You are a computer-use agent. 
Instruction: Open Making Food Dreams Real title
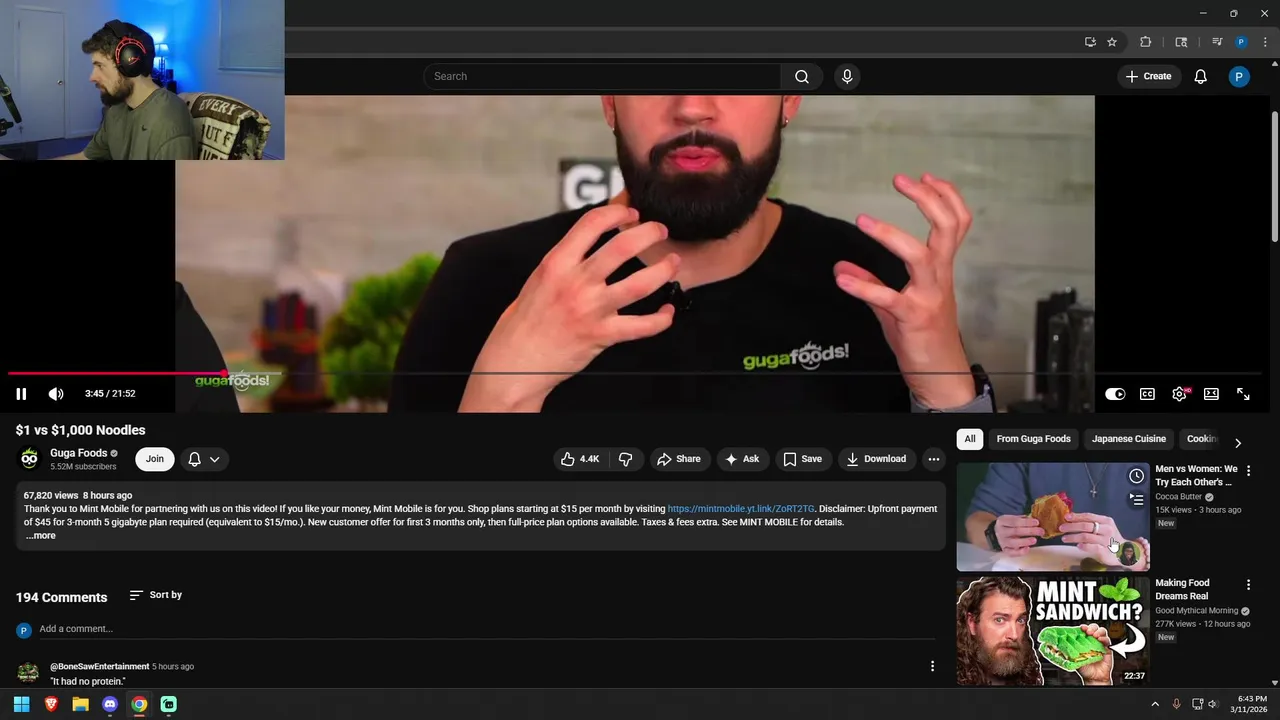(x=1183, y=589)
